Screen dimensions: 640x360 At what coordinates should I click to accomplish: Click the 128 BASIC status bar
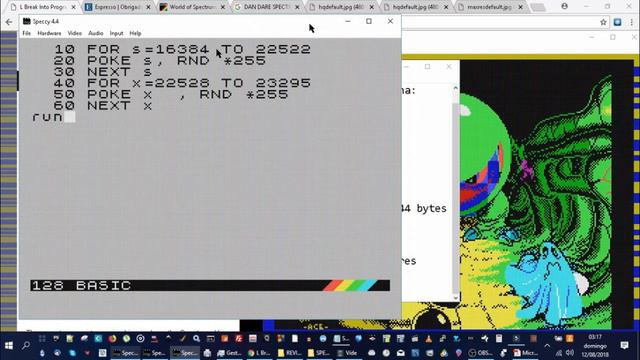(x=210, y=285)
